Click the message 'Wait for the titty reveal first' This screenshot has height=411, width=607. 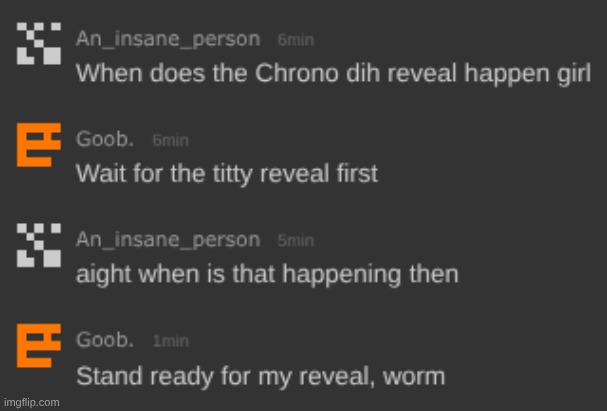[x=227, y=174]
